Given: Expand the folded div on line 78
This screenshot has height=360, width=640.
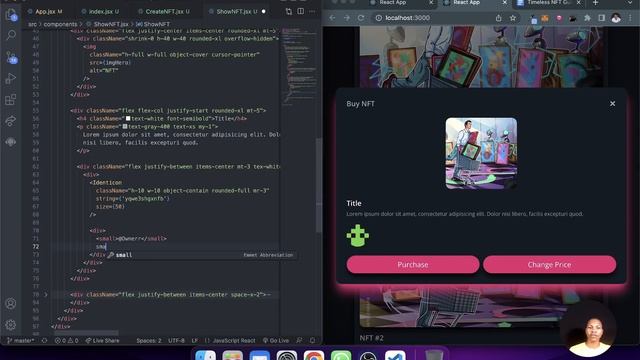Looking at the screenshot, I should [x=46, y=294].
